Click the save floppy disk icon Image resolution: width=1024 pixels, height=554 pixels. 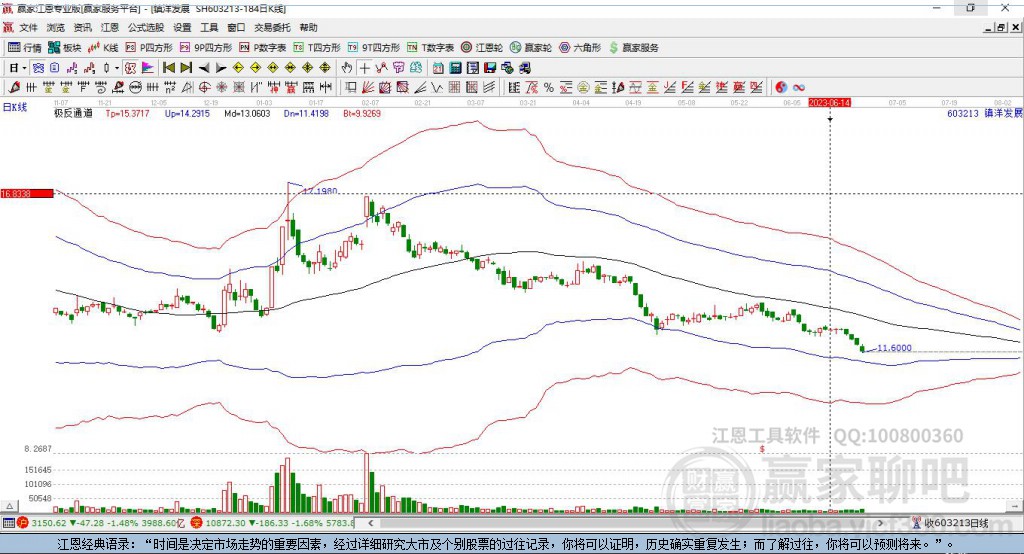click(490, 68)
